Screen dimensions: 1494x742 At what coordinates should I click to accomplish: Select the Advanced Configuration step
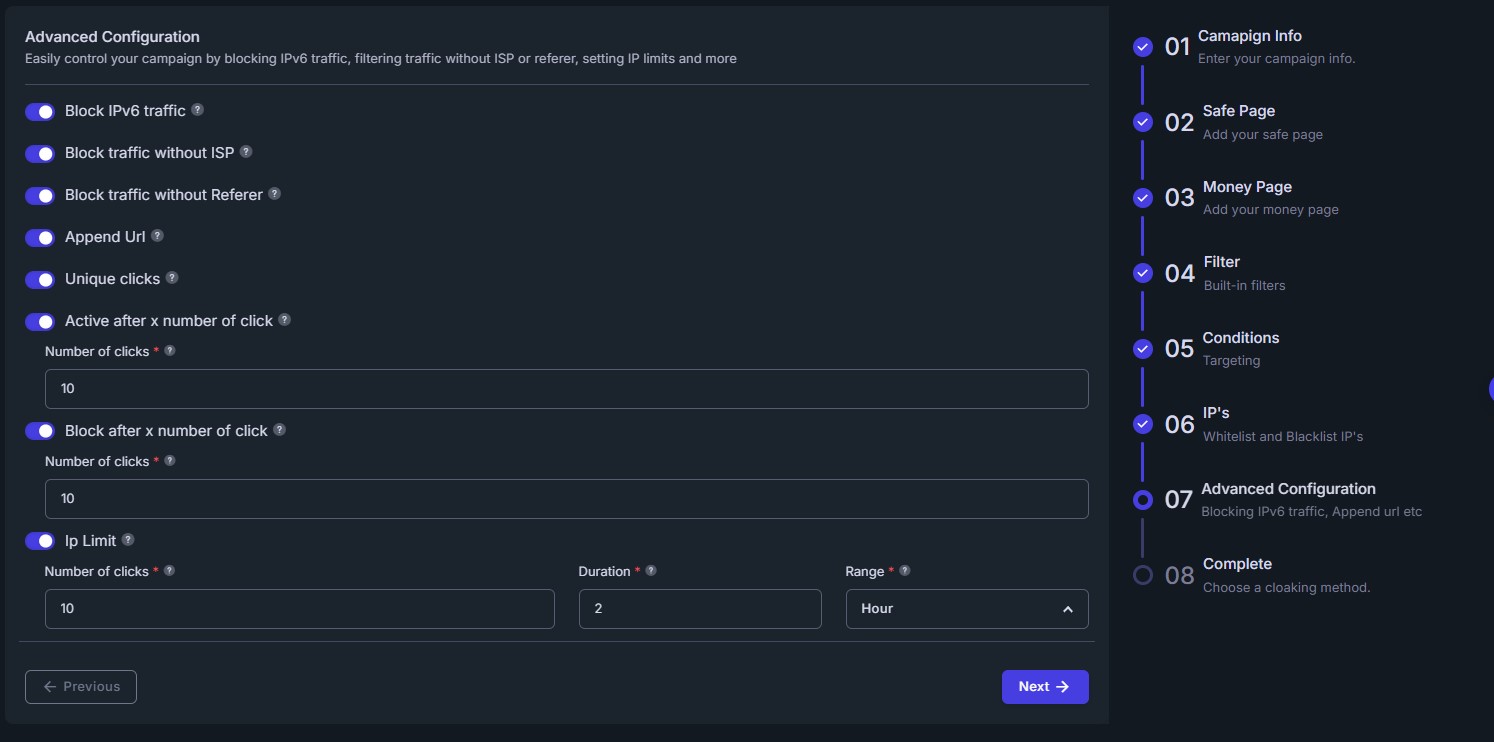1288,489
